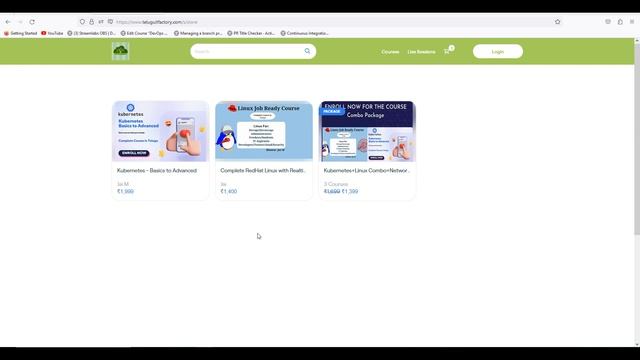Image resolution: width=640 pixels, height=360 pixels.
Task: Open the Firefox hamburger menu
Action: pyautogui.click(x=632, y=22)
